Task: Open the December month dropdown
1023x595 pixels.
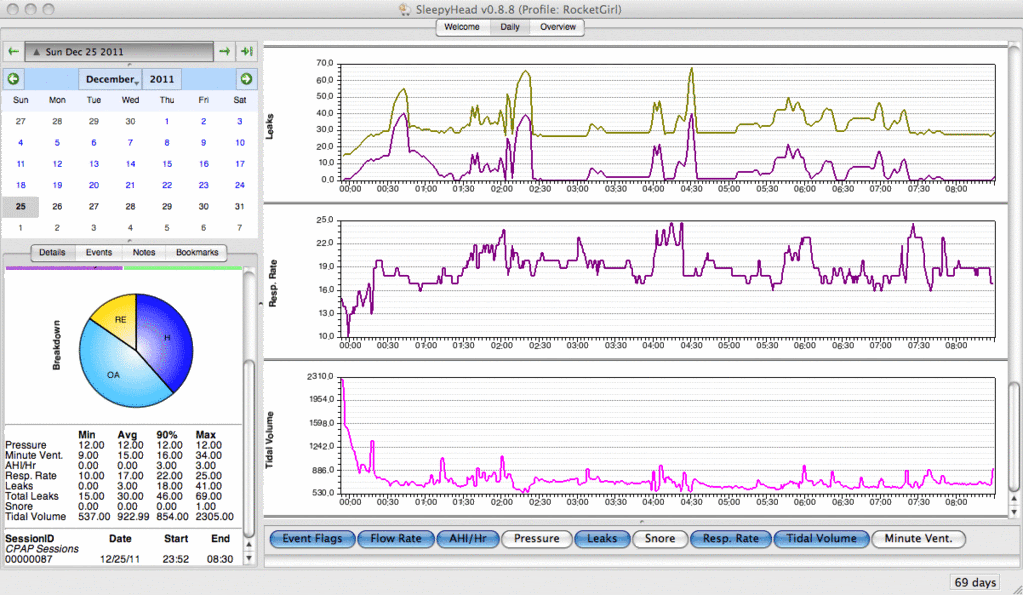Action: [x=110, y=79]
